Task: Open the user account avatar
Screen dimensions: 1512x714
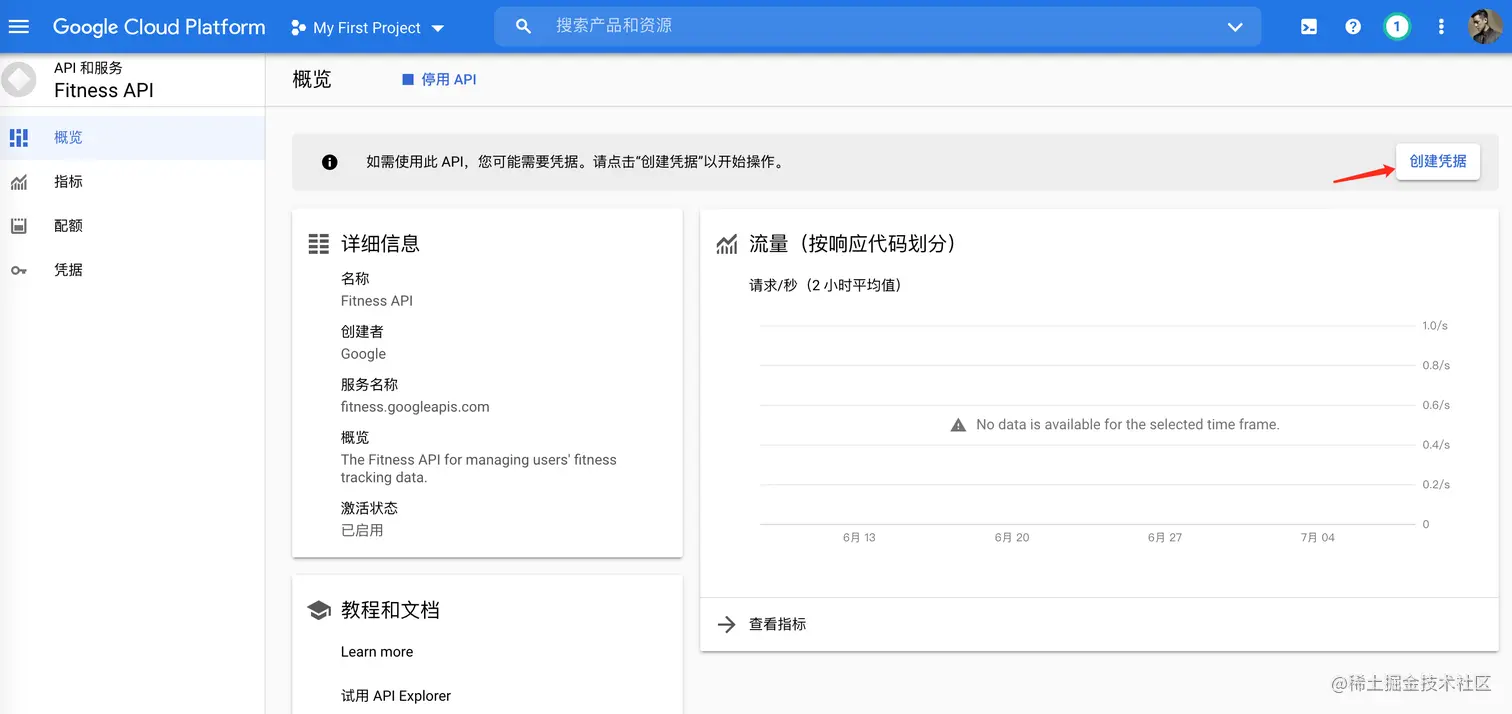Action: pos(1484,27)
